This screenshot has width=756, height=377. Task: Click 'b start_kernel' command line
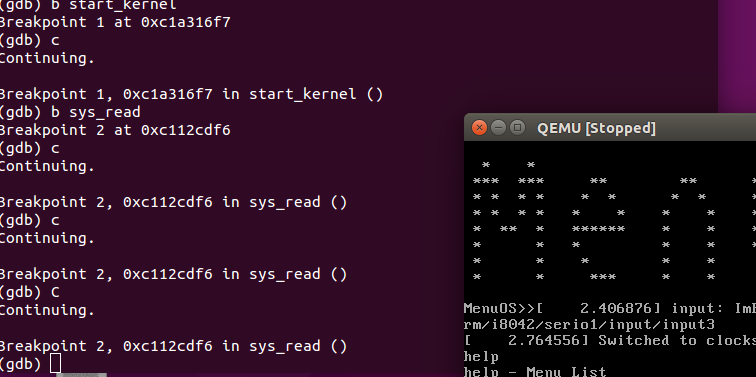tap(88, 6)
